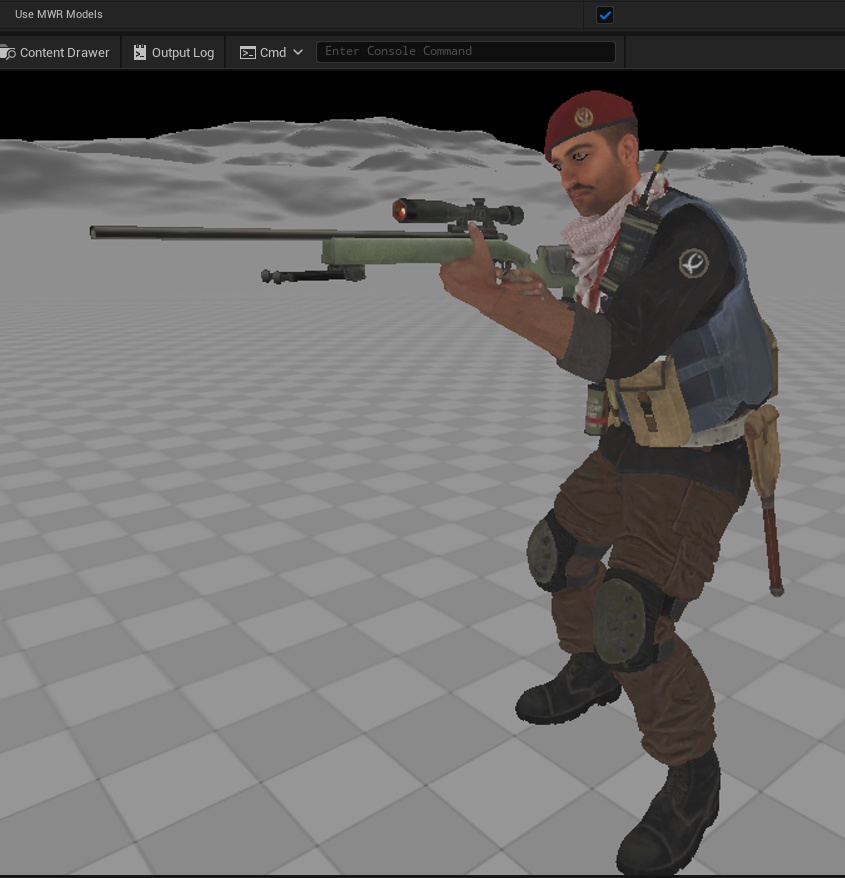Focus the Enter Console Command field
Image resolution: width=845 pixels, height=878 pixels.
[x=465, y=52]
